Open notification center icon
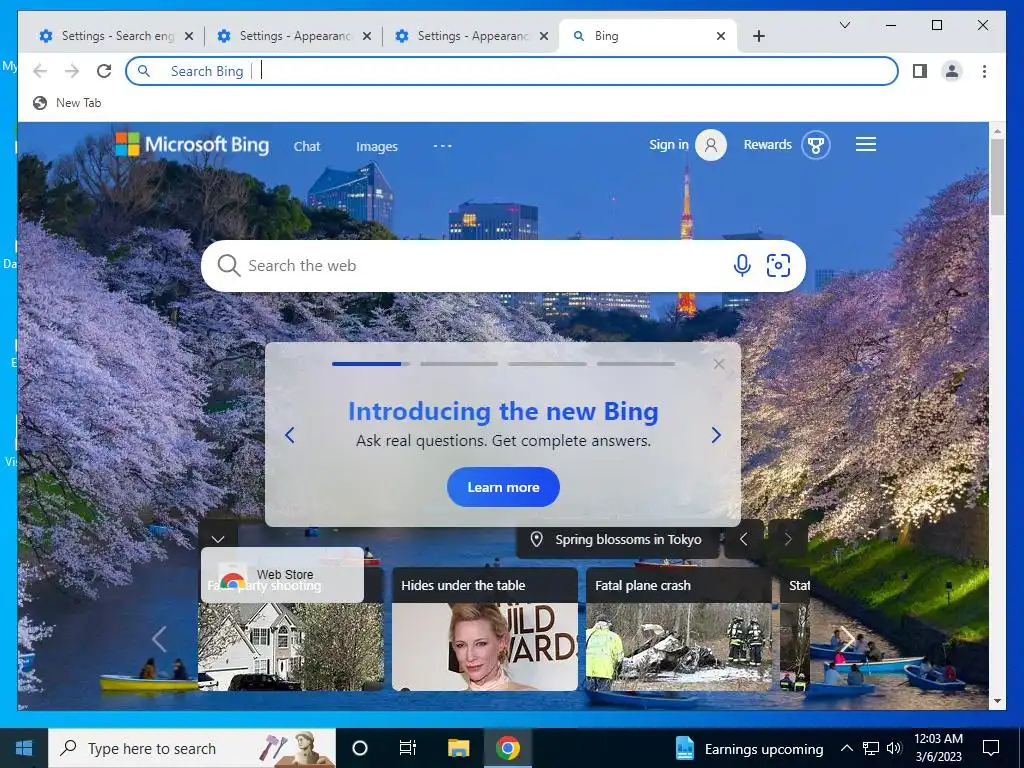The height and width of the screenshot is (768, 1024). [991, 748]
